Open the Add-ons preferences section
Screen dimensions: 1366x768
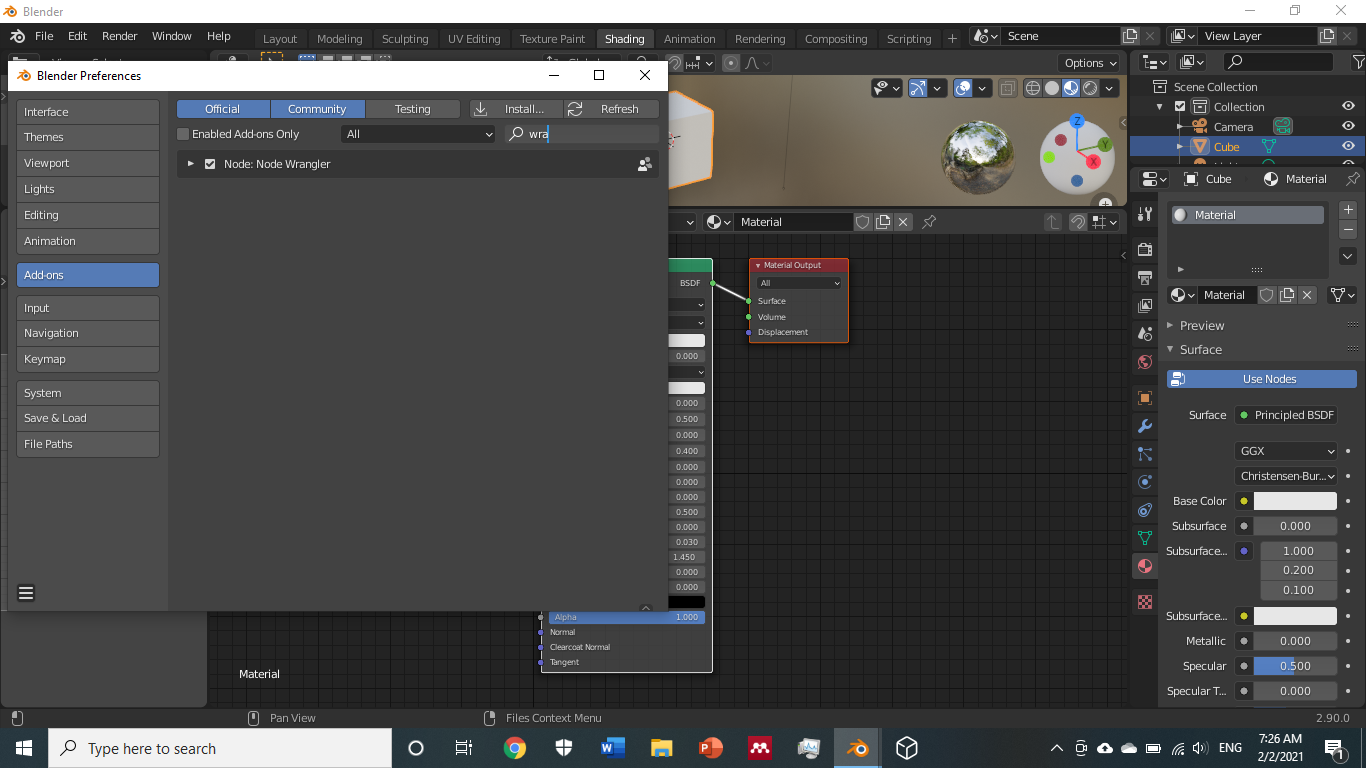(x=88, y=275)
